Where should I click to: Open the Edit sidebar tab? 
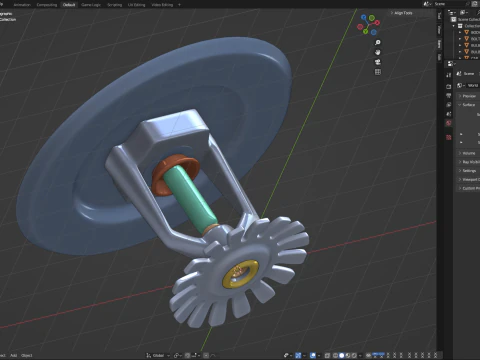coord(439,57)
